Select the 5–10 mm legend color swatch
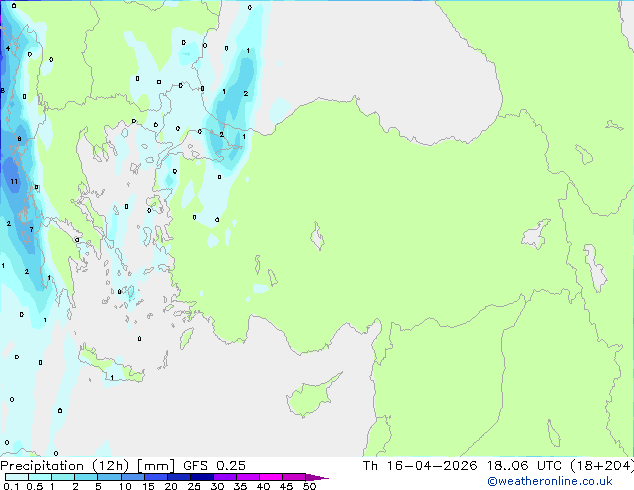This screenshot has height=490, width=634. (109, 477)
